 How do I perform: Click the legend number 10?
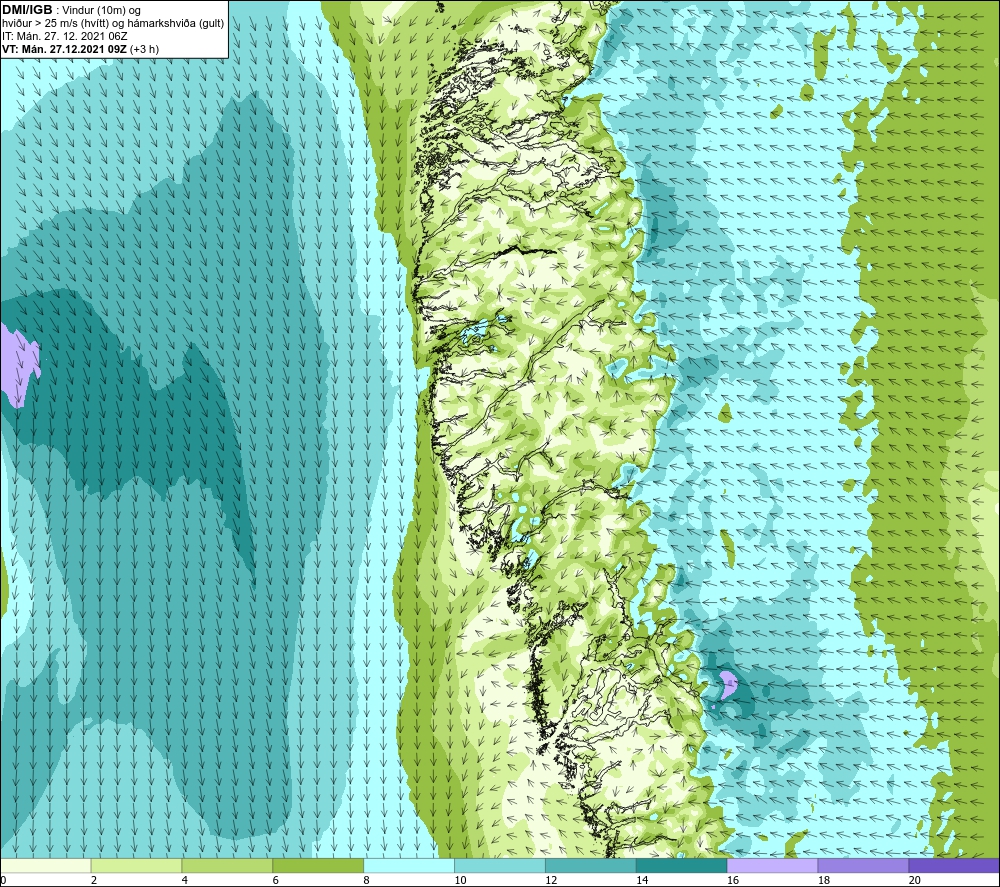(x=460, y=881)
